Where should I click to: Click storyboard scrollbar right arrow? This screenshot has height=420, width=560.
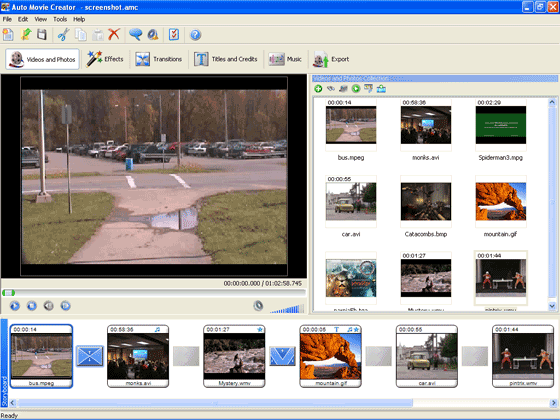(554, 403)
